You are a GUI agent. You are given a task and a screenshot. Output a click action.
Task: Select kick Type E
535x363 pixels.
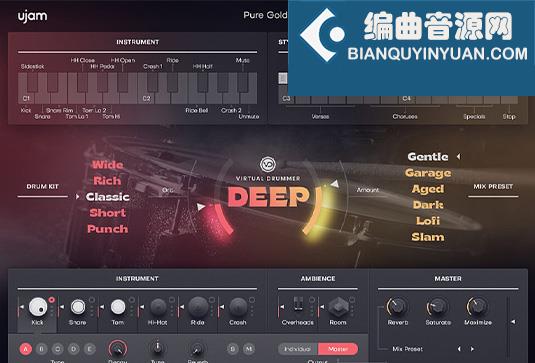[x=90, y=349]
